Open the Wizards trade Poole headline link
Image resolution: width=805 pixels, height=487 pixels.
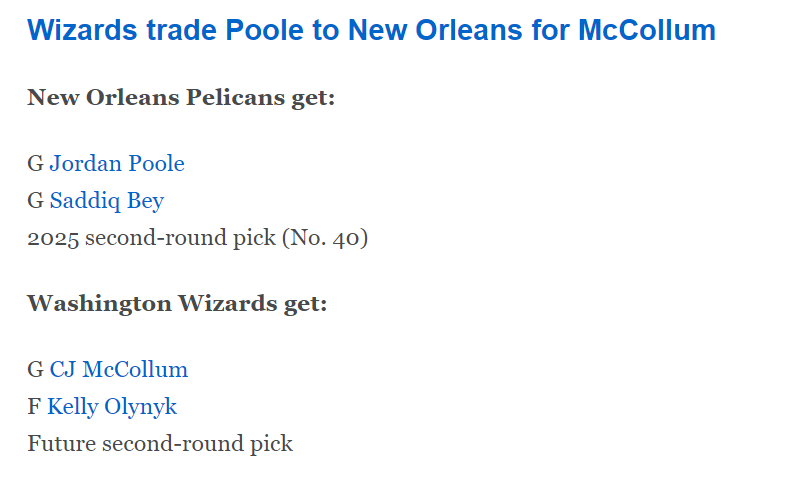[x=371, y=30]
